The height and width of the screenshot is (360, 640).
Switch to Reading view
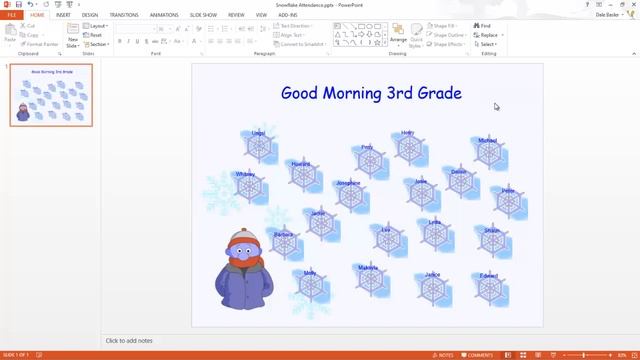pyautogui.click(x=538, y=355)
